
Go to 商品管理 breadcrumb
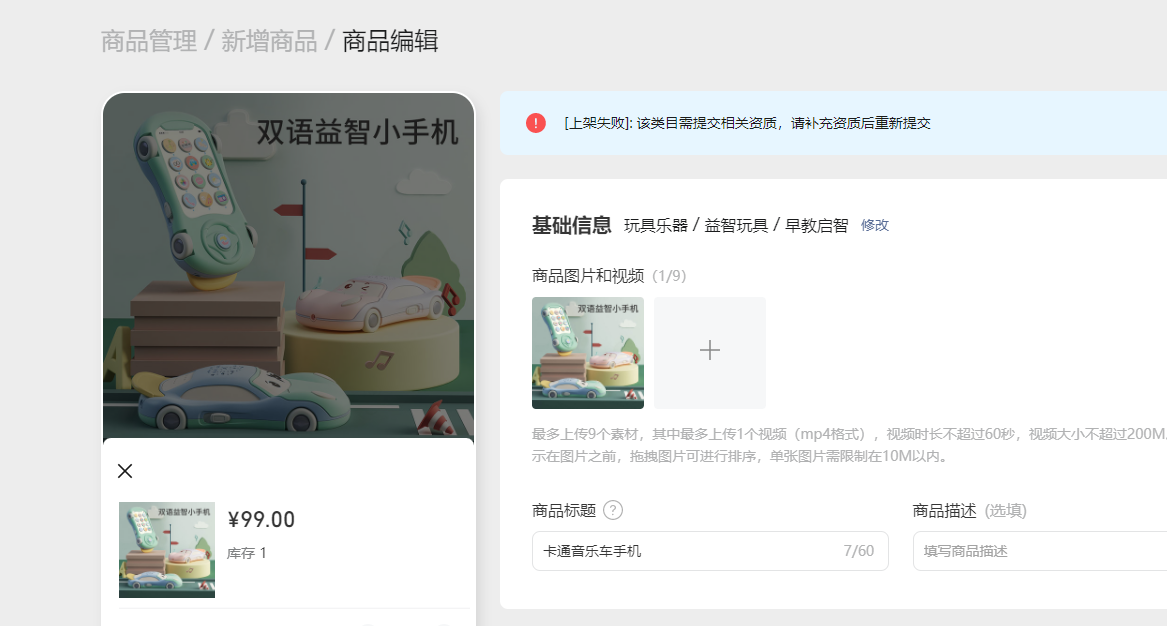coord(149,41)
